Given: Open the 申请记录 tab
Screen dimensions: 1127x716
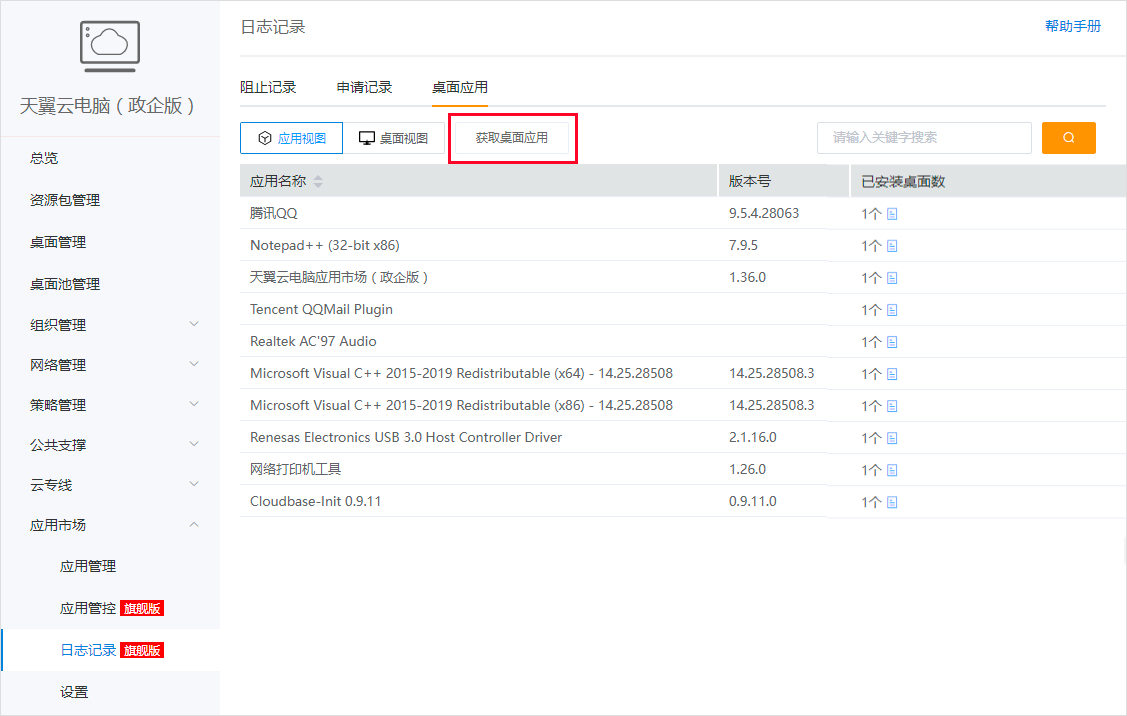Looking at the screenshot, I should click(364, 87).
